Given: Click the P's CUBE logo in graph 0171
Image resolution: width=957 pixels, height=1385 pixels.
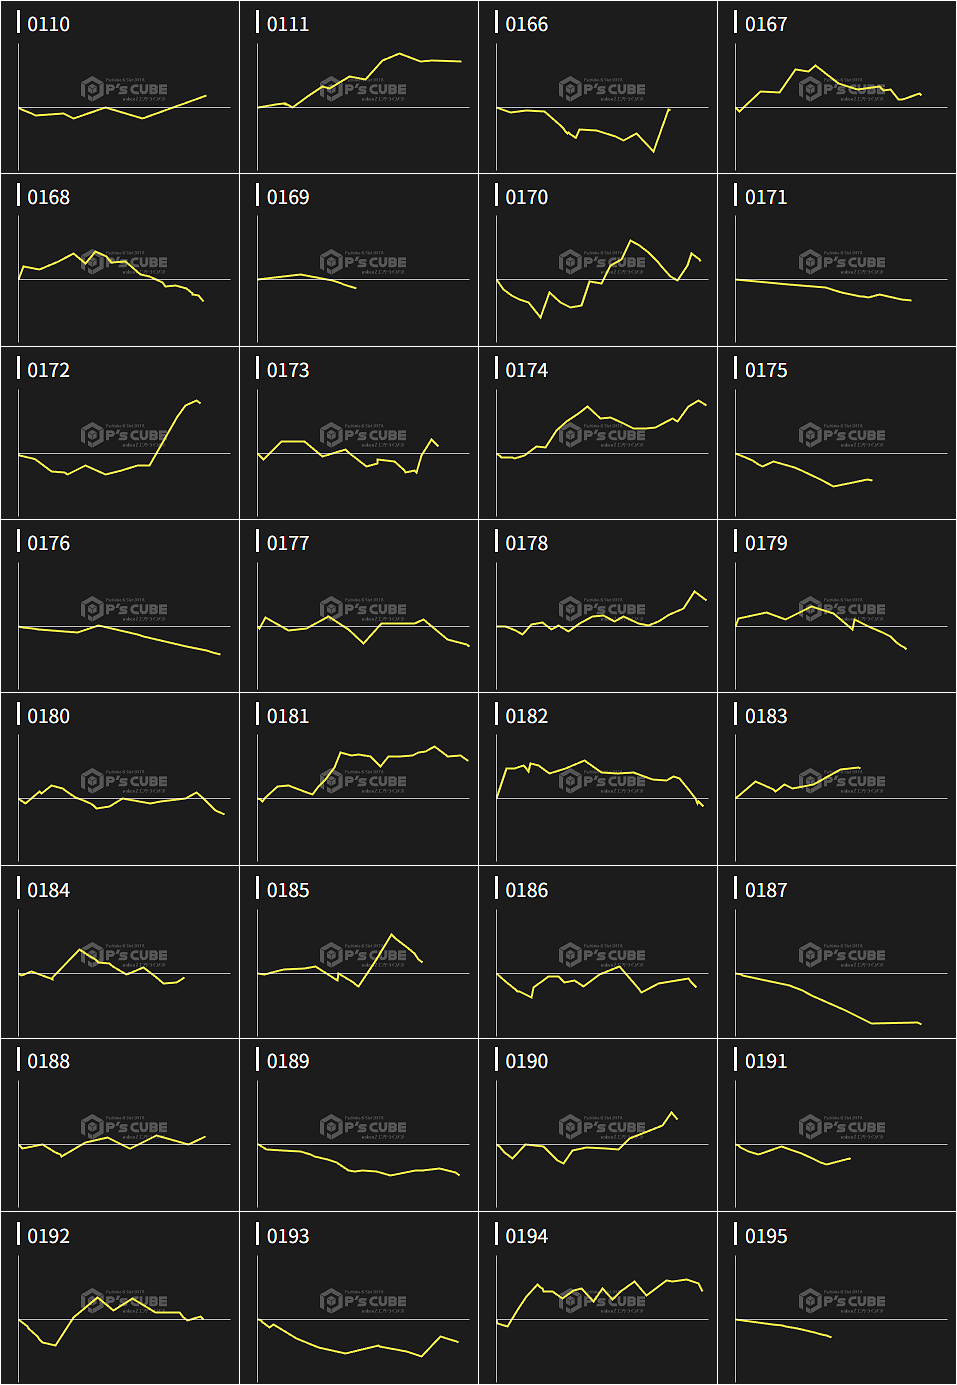Looking at the screenshot, I should pyautogui.click(x=842, y=262).
